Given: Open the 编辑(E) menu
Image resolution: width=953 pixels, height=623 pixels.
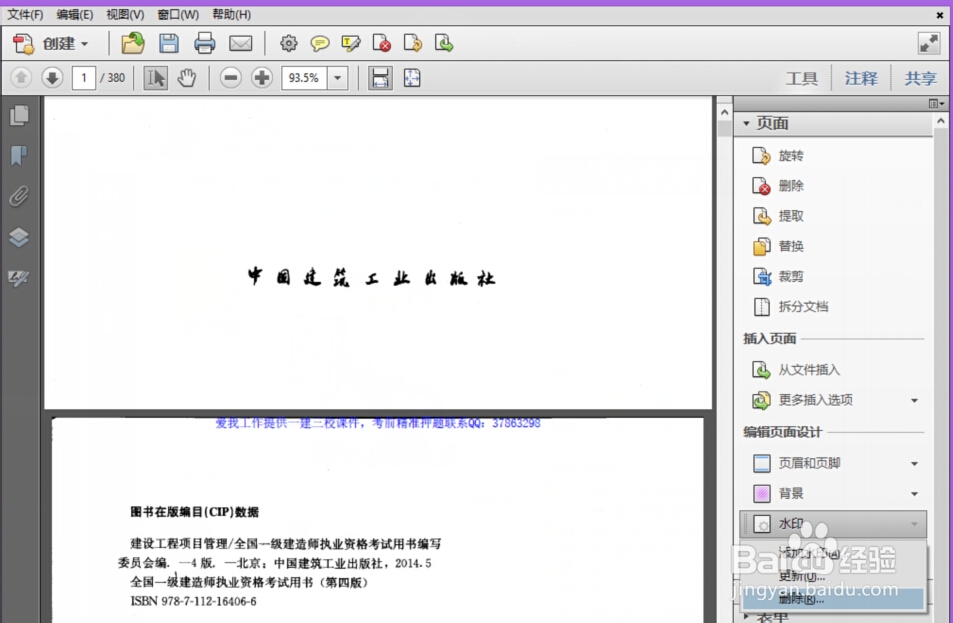Looking at the screenshot, I should (75, 14).
